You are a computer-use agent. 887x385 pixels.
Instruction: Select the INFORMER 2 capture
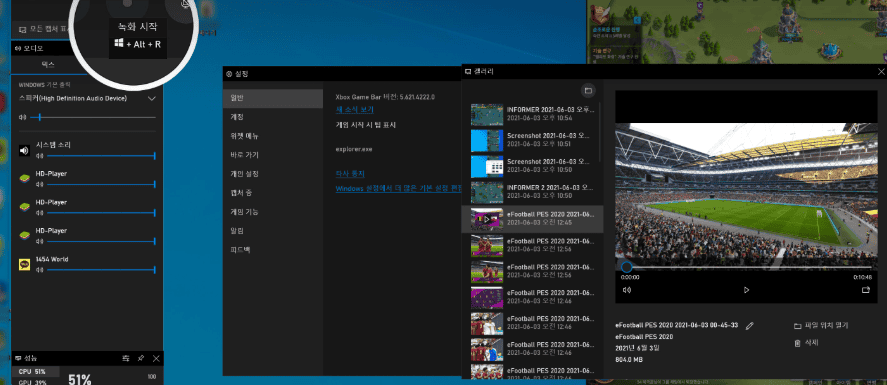click(532, 192)
